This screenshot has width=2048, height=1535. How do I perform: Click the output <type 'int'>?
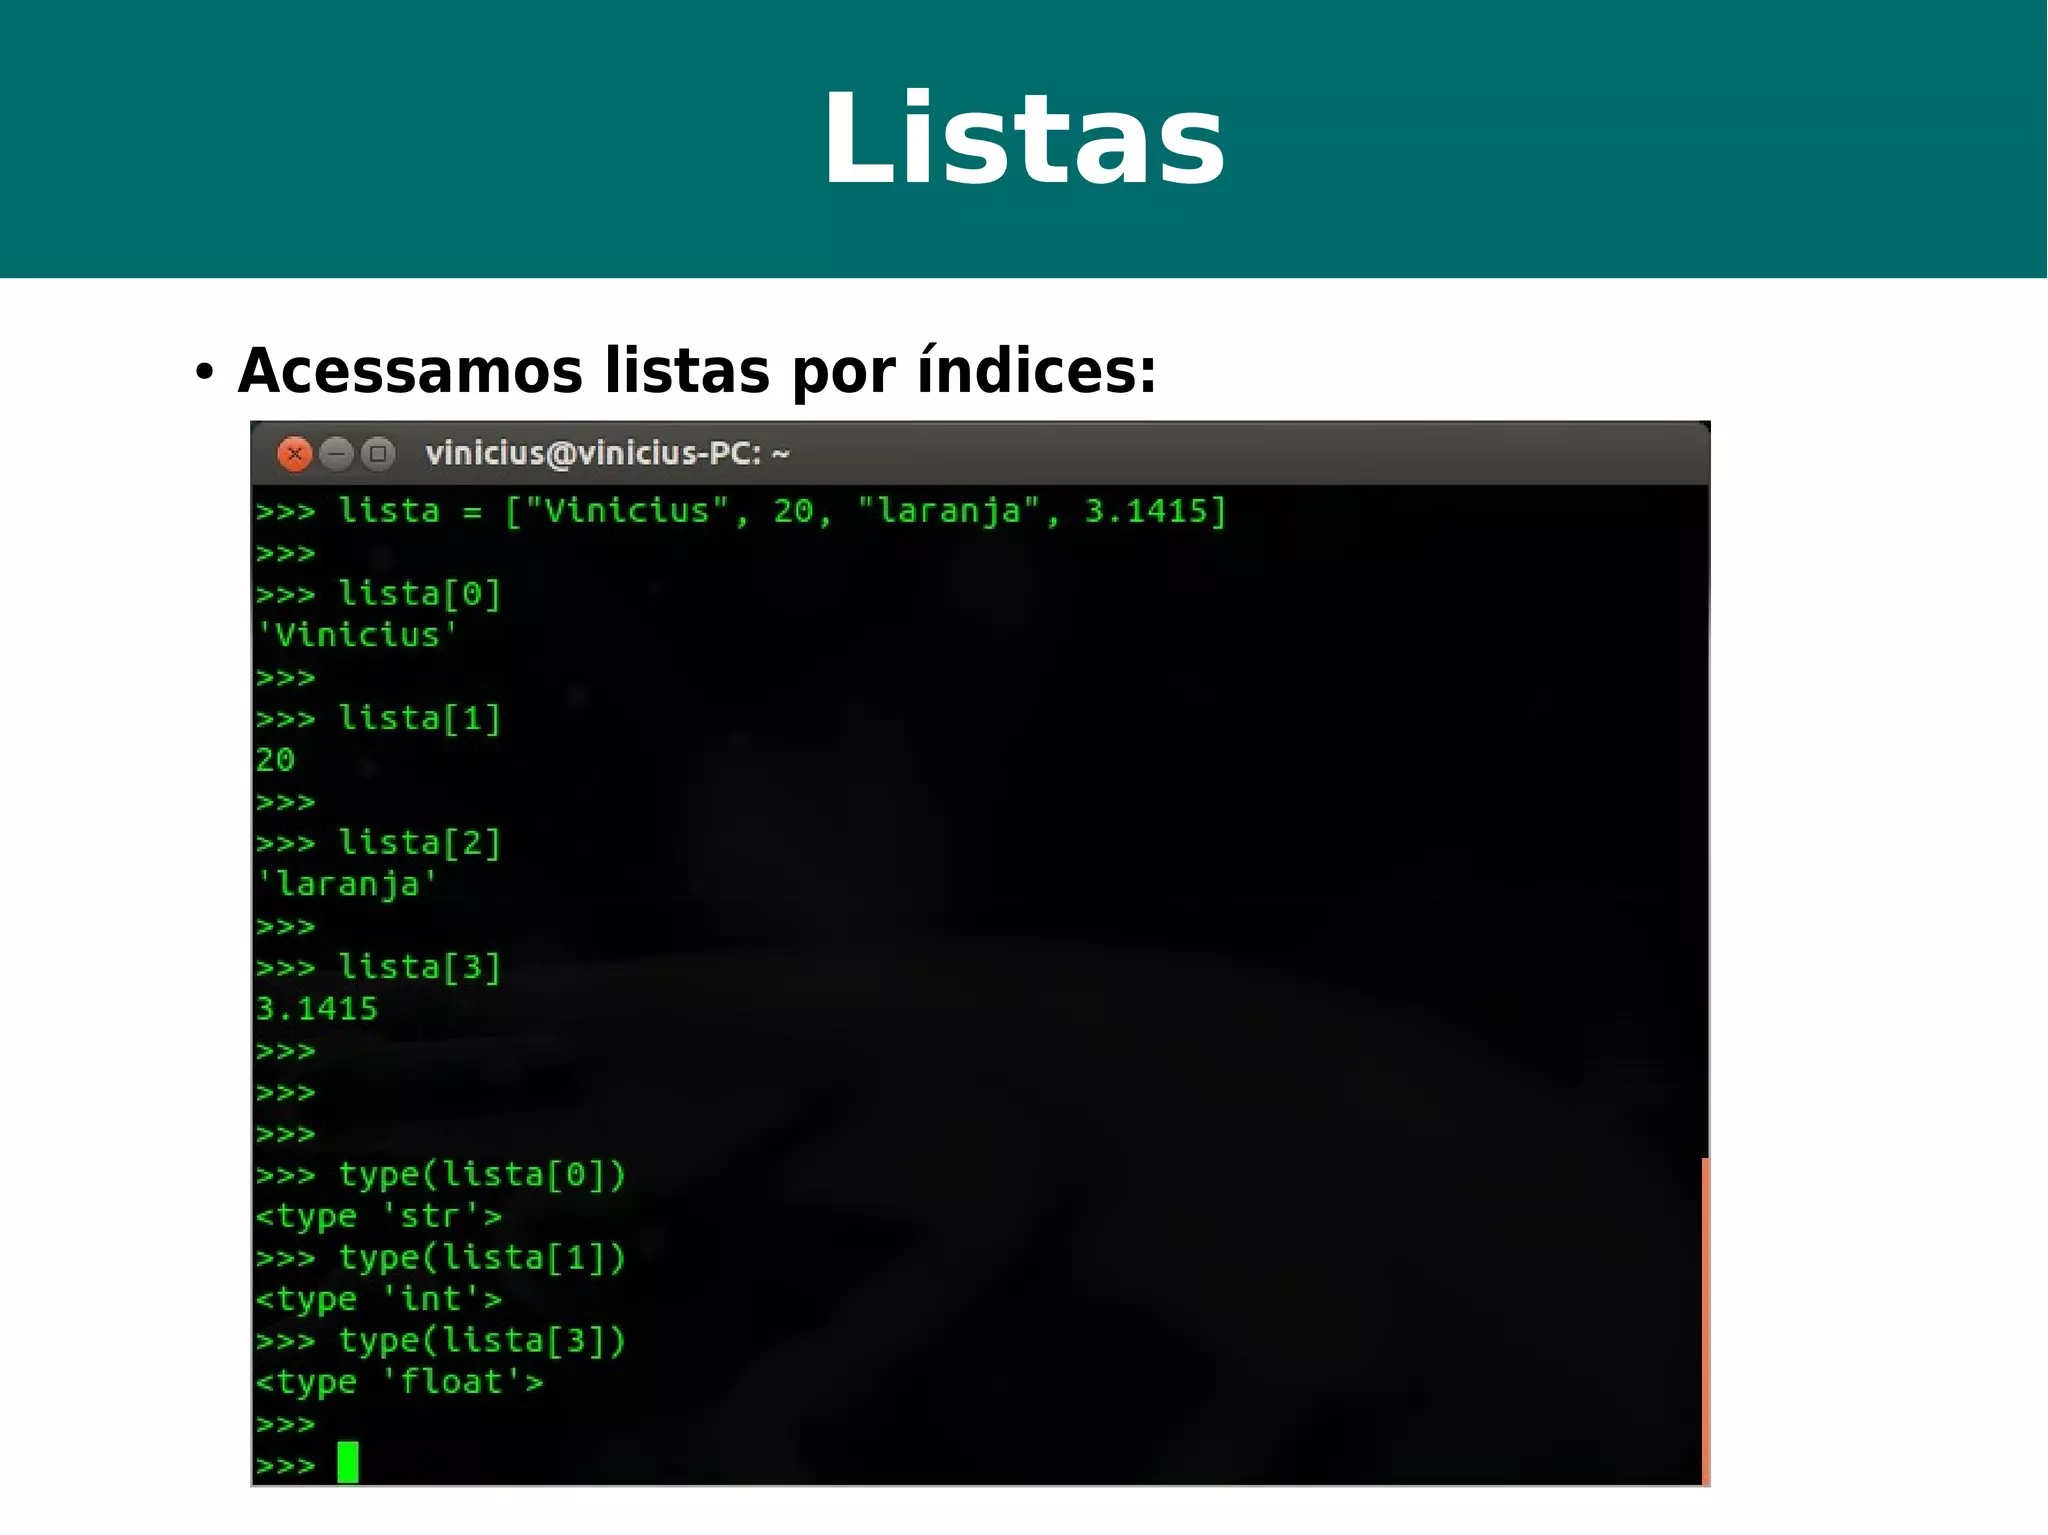(378, 1300)
